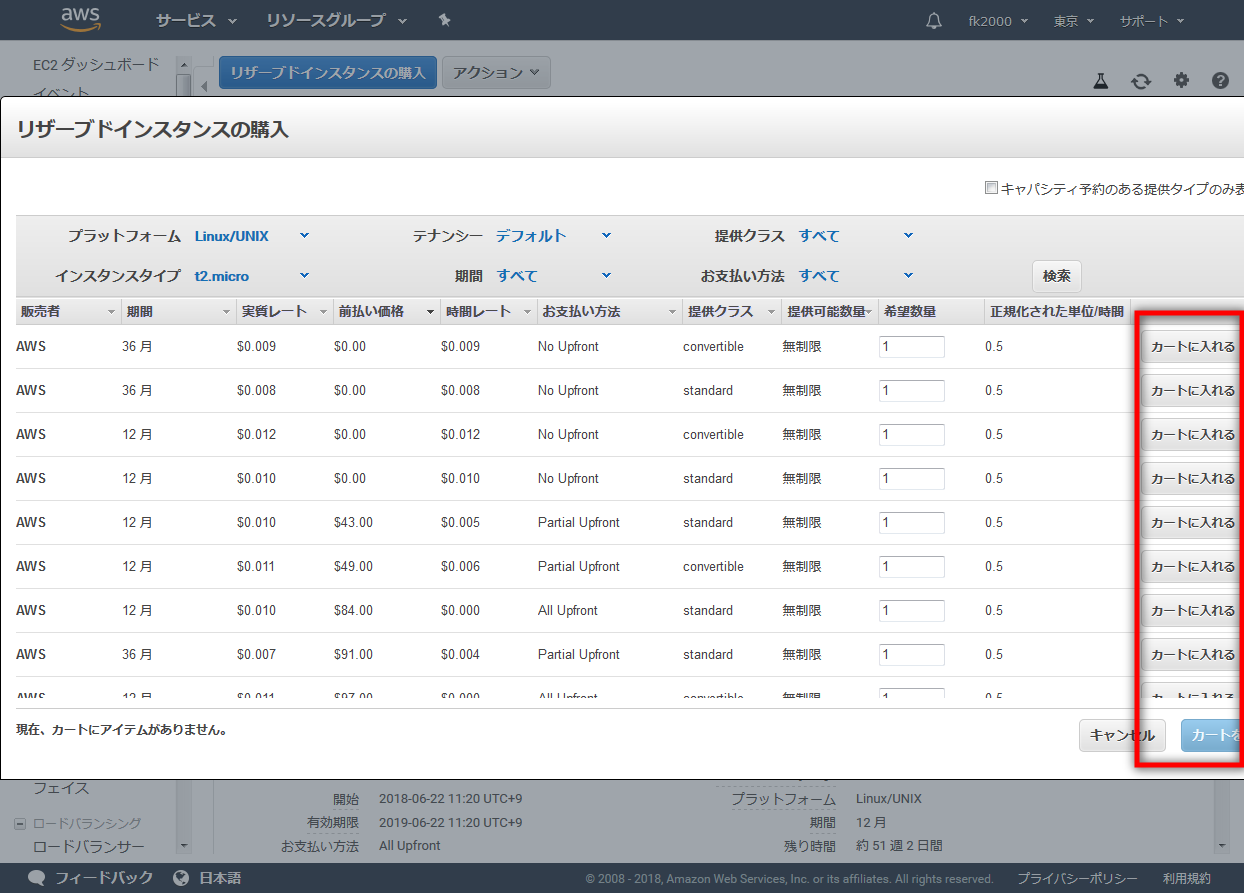Collapse the ロードバランシング section
This screenshot has height=893, width=1244.
[20, 824]
